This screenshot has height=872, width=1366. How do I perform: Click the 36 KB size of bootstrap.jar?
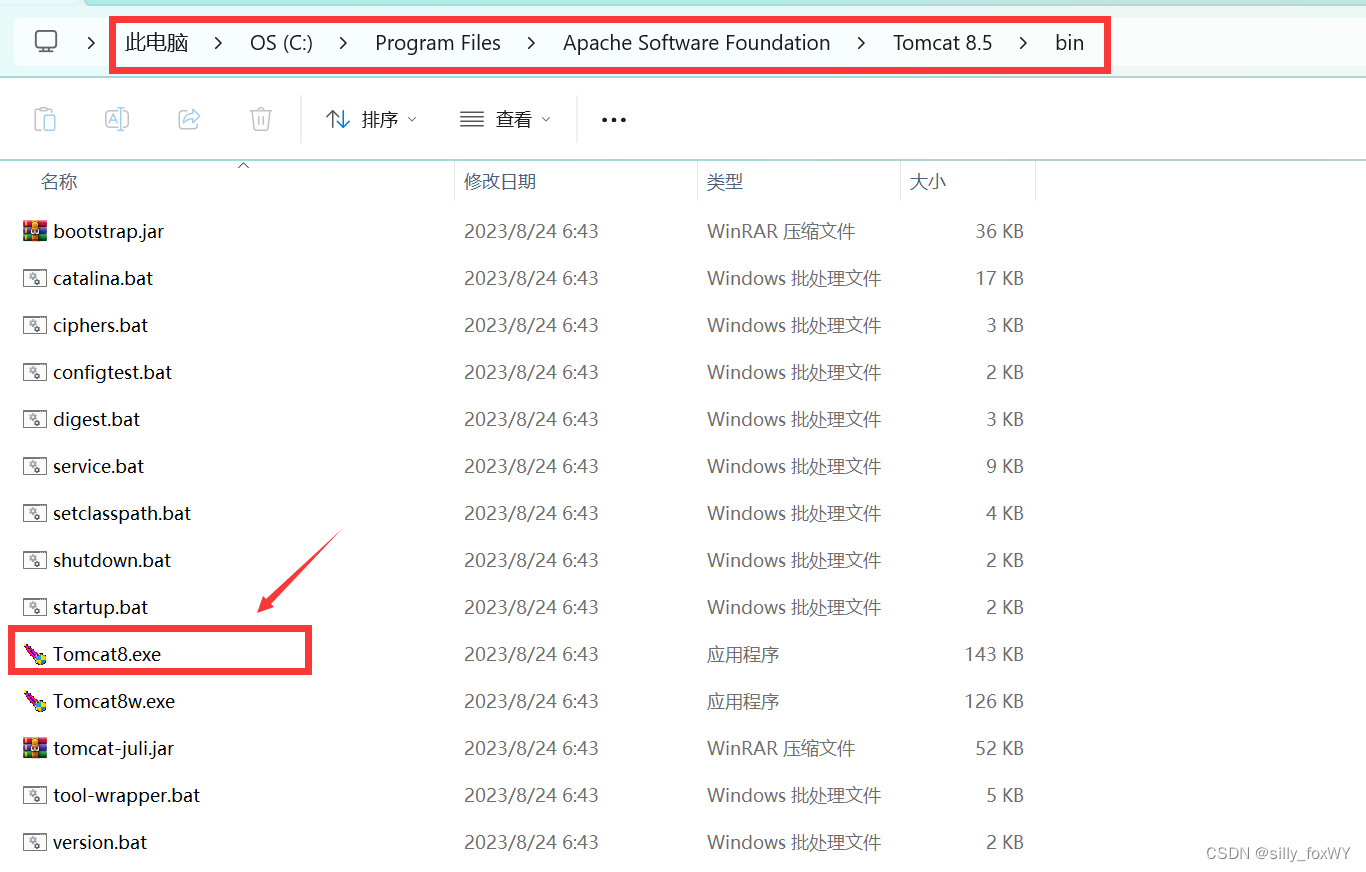point(1000,231)
